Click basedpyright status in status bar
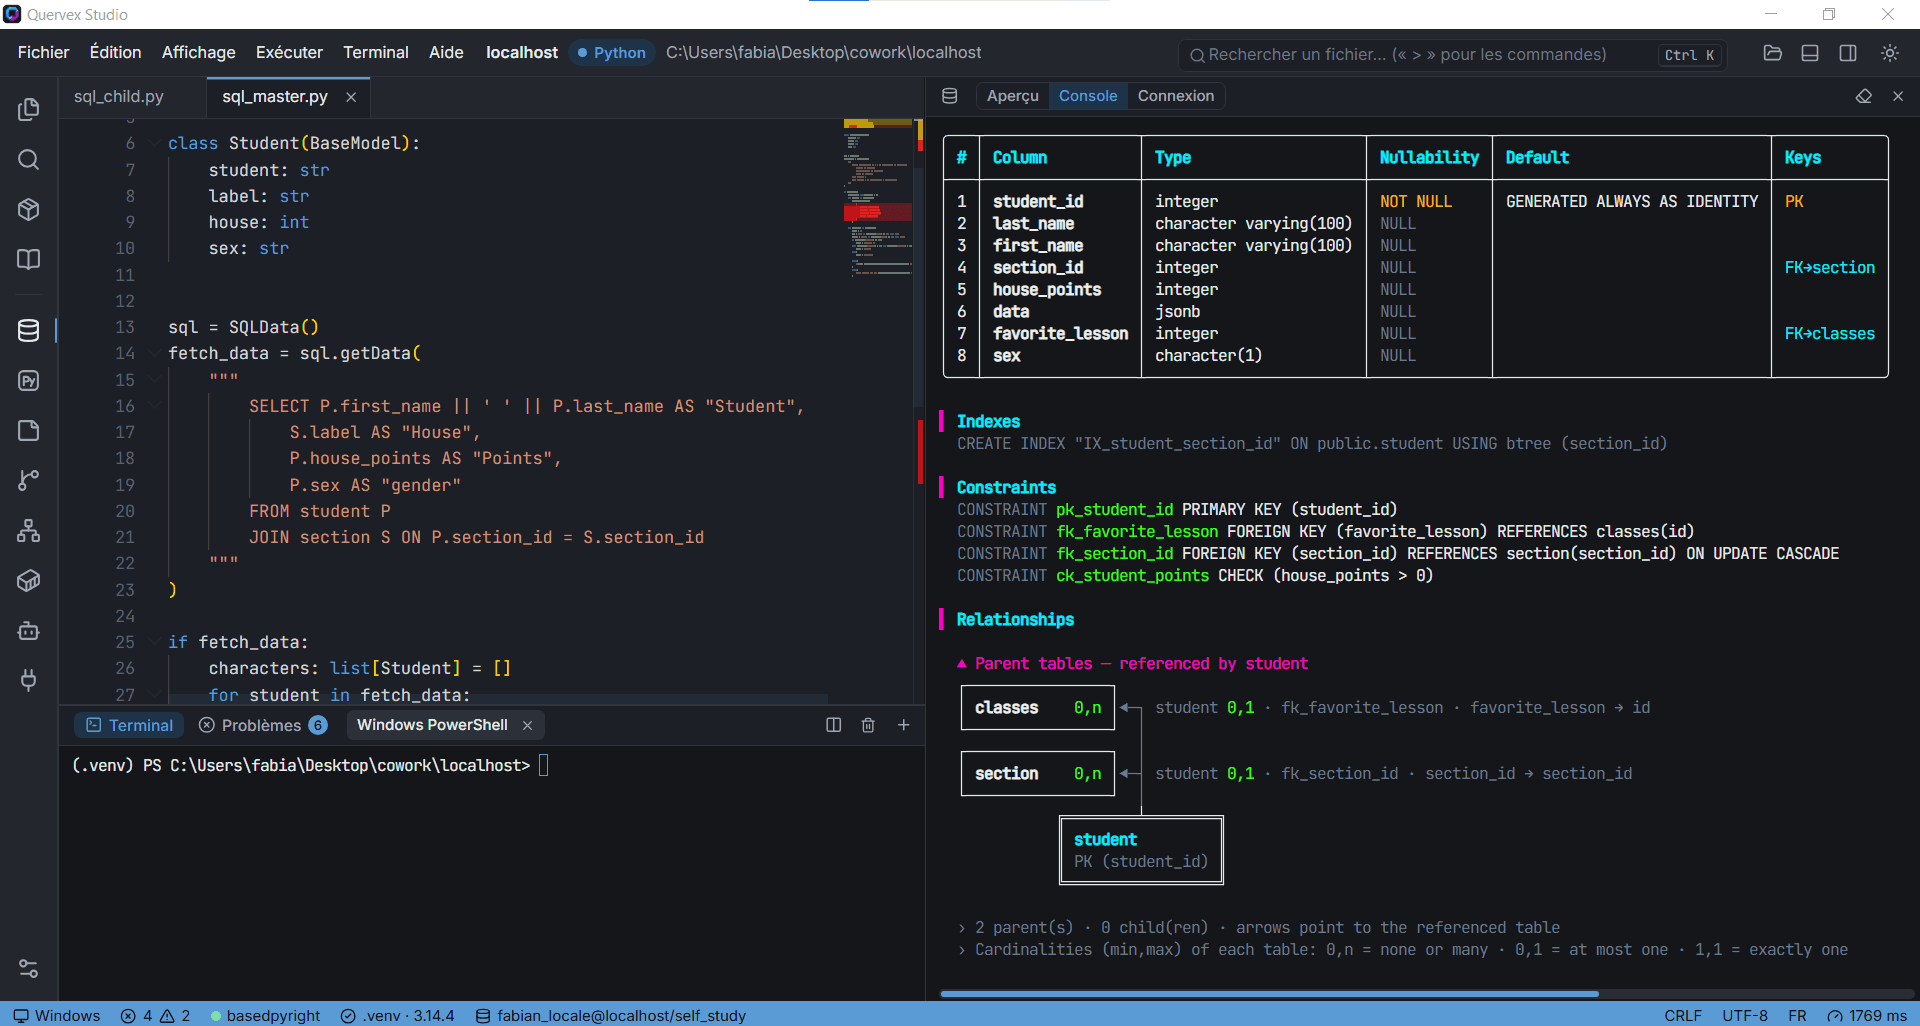Image resolution: width=1920 pixels, height=1026 pixels. tap(265, 1015)
